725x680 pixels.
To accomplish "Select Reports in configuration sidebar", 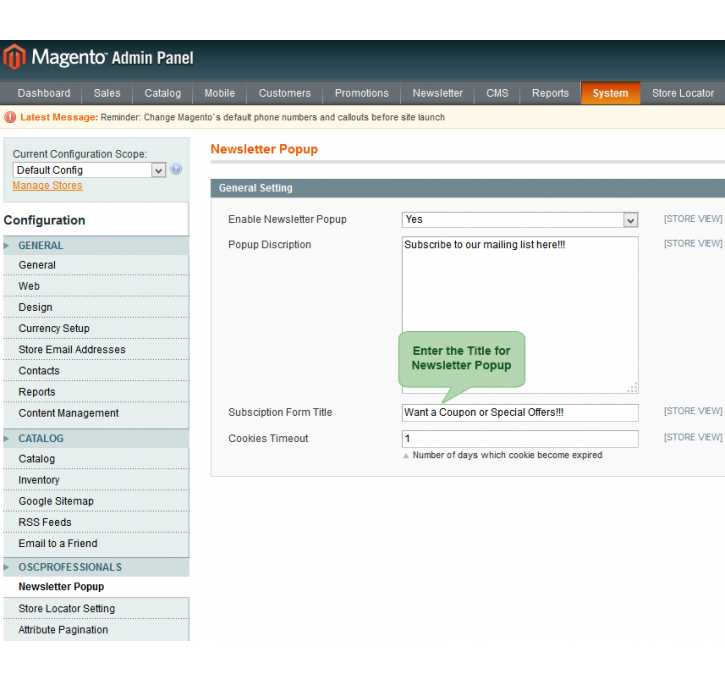I will (x=96, y=392).
